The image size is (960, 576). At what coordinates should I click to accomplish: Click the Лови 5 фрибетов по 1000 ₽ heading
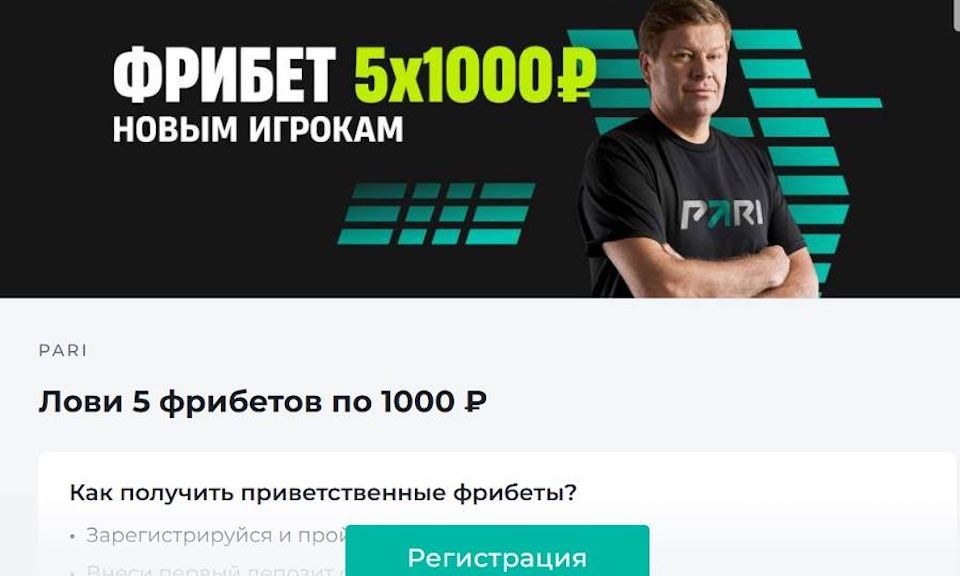click(263, 402)
